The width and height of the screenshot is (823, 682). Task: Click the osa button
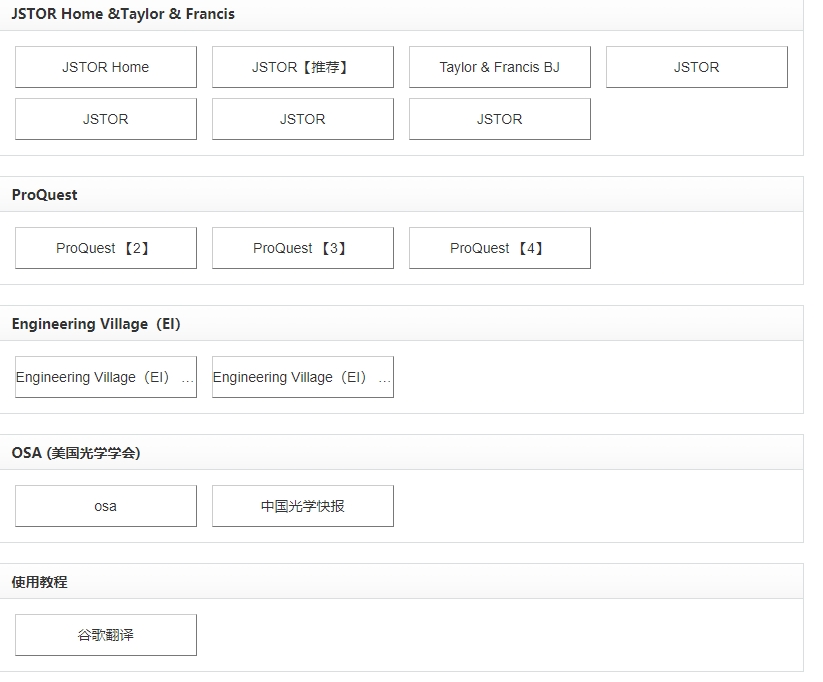(x=105, y=506)
